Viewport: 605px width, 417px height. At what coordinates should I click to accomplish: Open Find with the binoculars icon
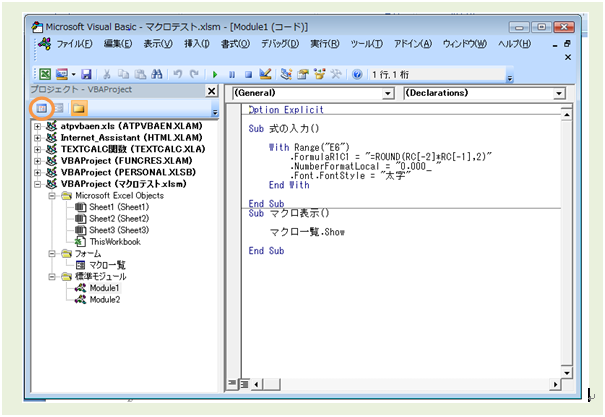pos(157,74)
